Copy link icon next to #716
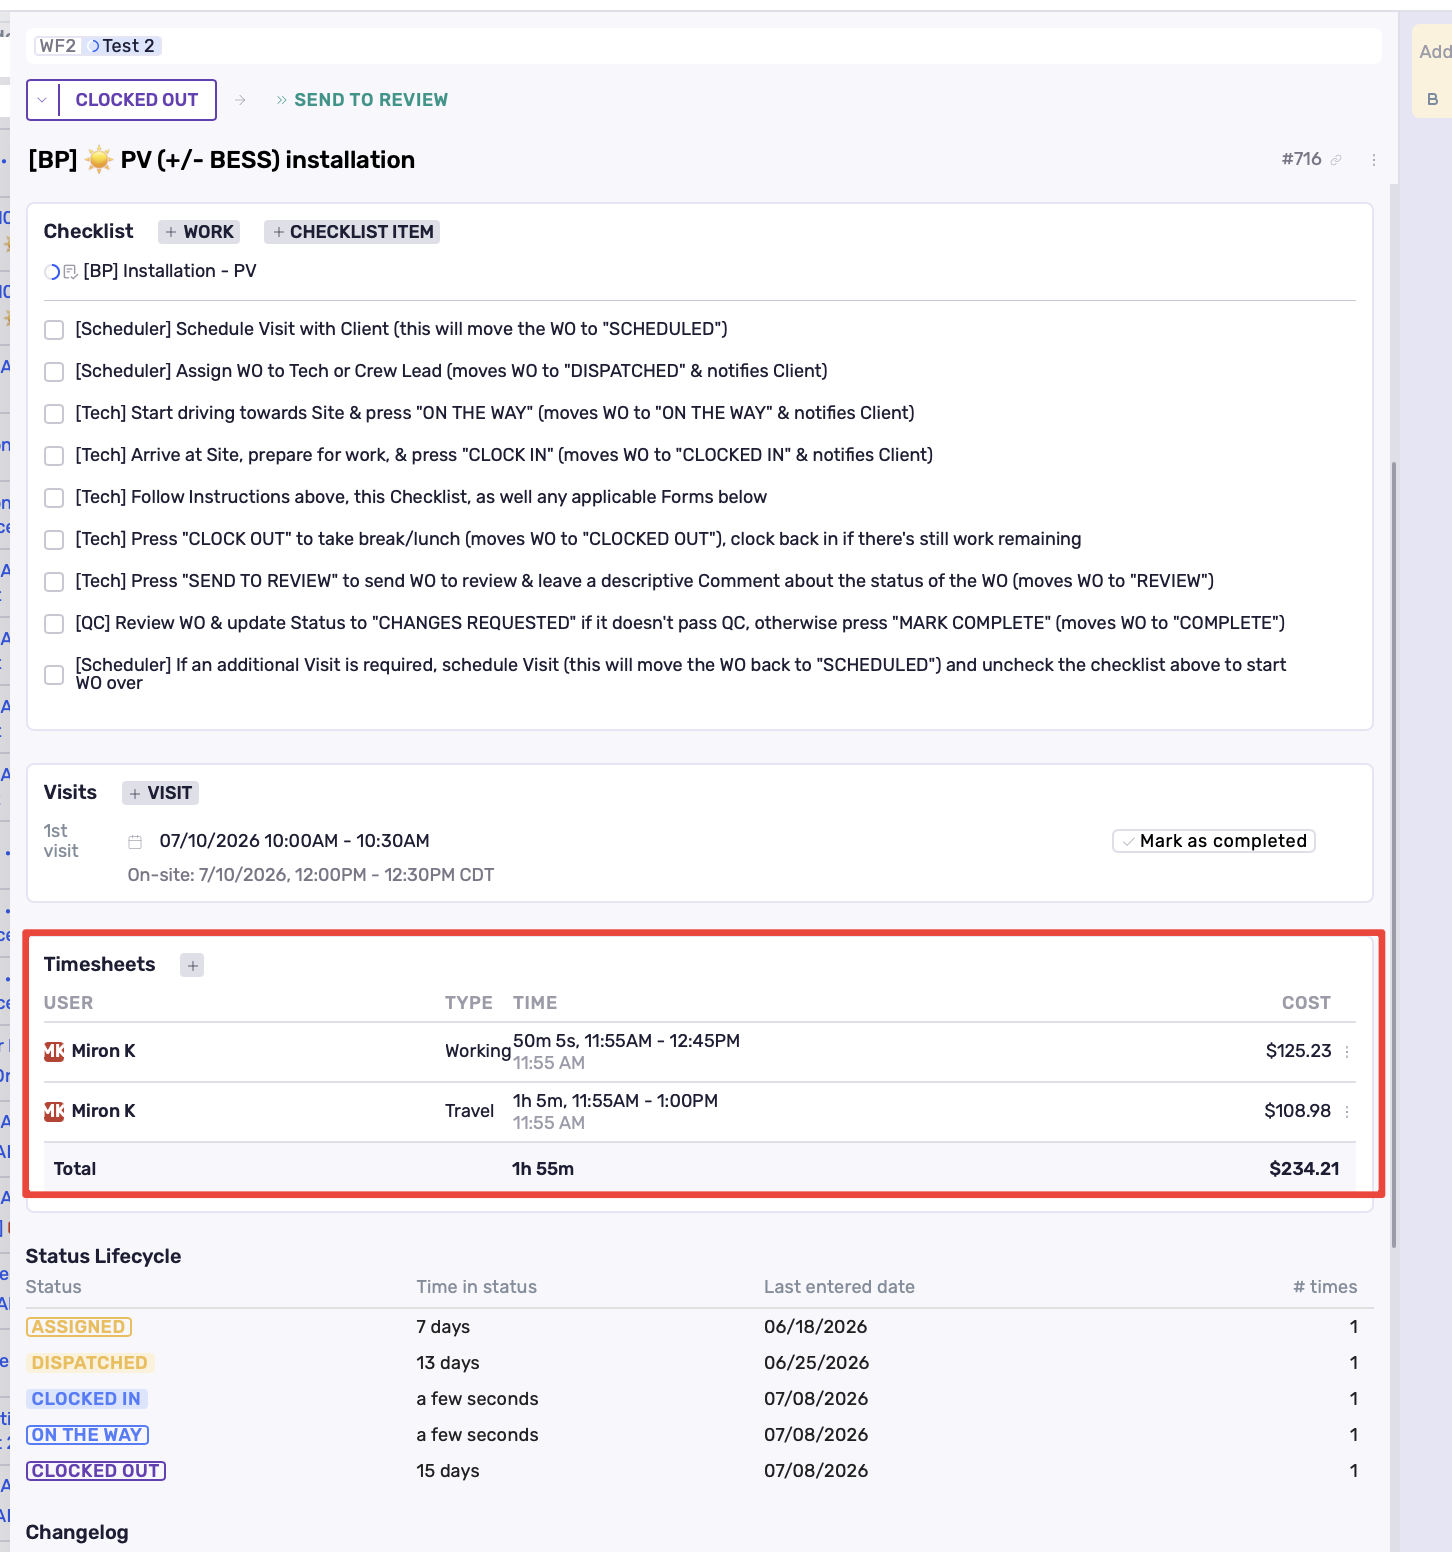1452x1552 pixels. click(x=1336, y=160)
